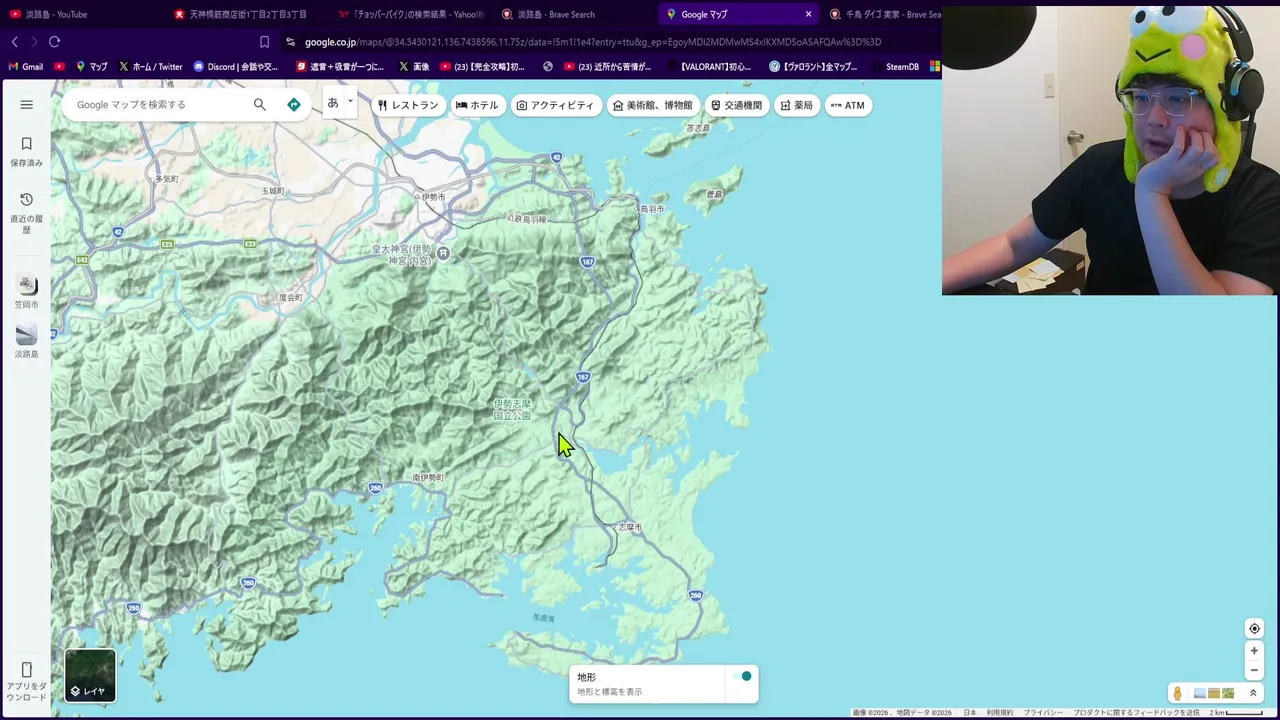
Task: Open the ホーム / Twitter bookmark
Action: tap(151, 67)
